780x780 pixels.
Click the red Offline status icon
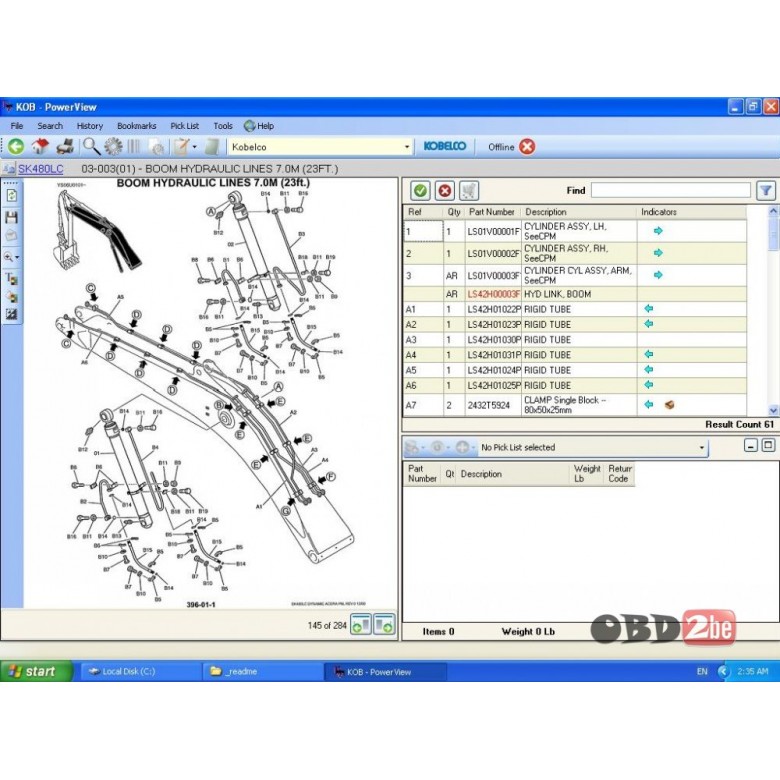pyautogui.click(x=527, y=147)
